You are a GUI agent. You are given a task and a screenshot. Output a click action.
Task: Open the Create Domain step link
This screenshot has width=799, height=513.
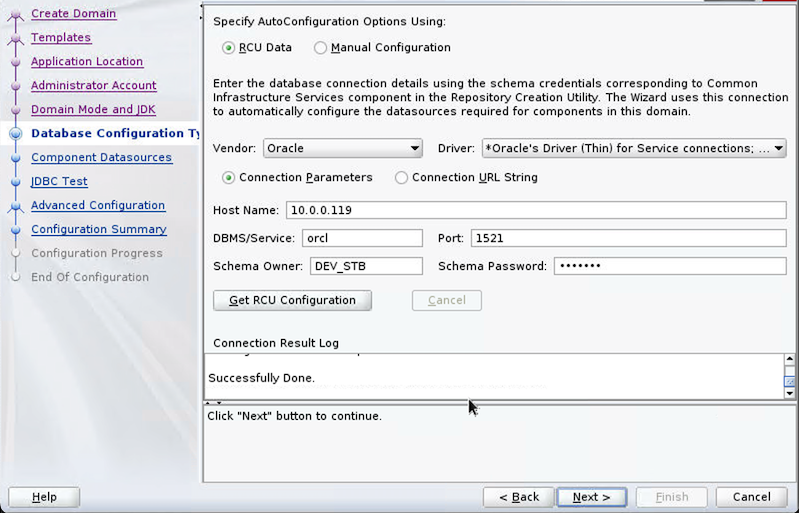73,13
